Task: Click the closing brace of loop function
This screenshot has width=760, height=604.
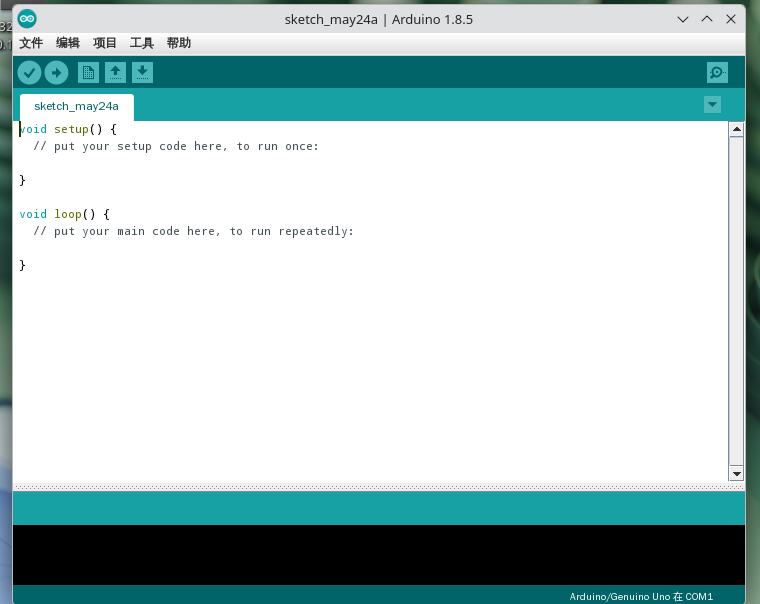Action: (x=22, y=265)
